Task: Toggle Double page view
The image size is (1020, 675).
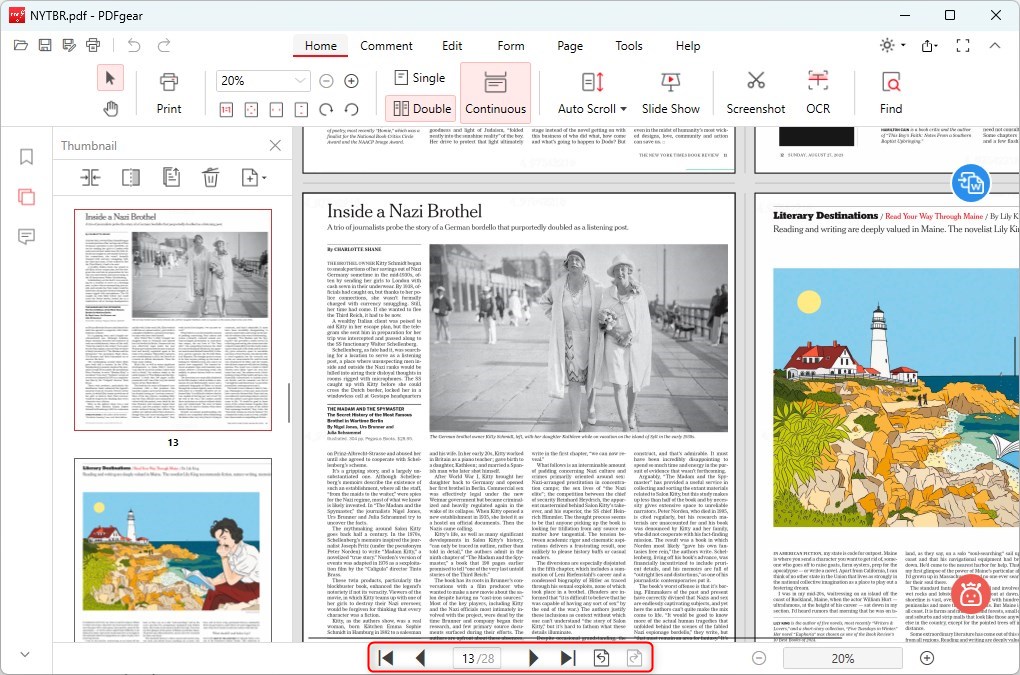Action: 422,109
